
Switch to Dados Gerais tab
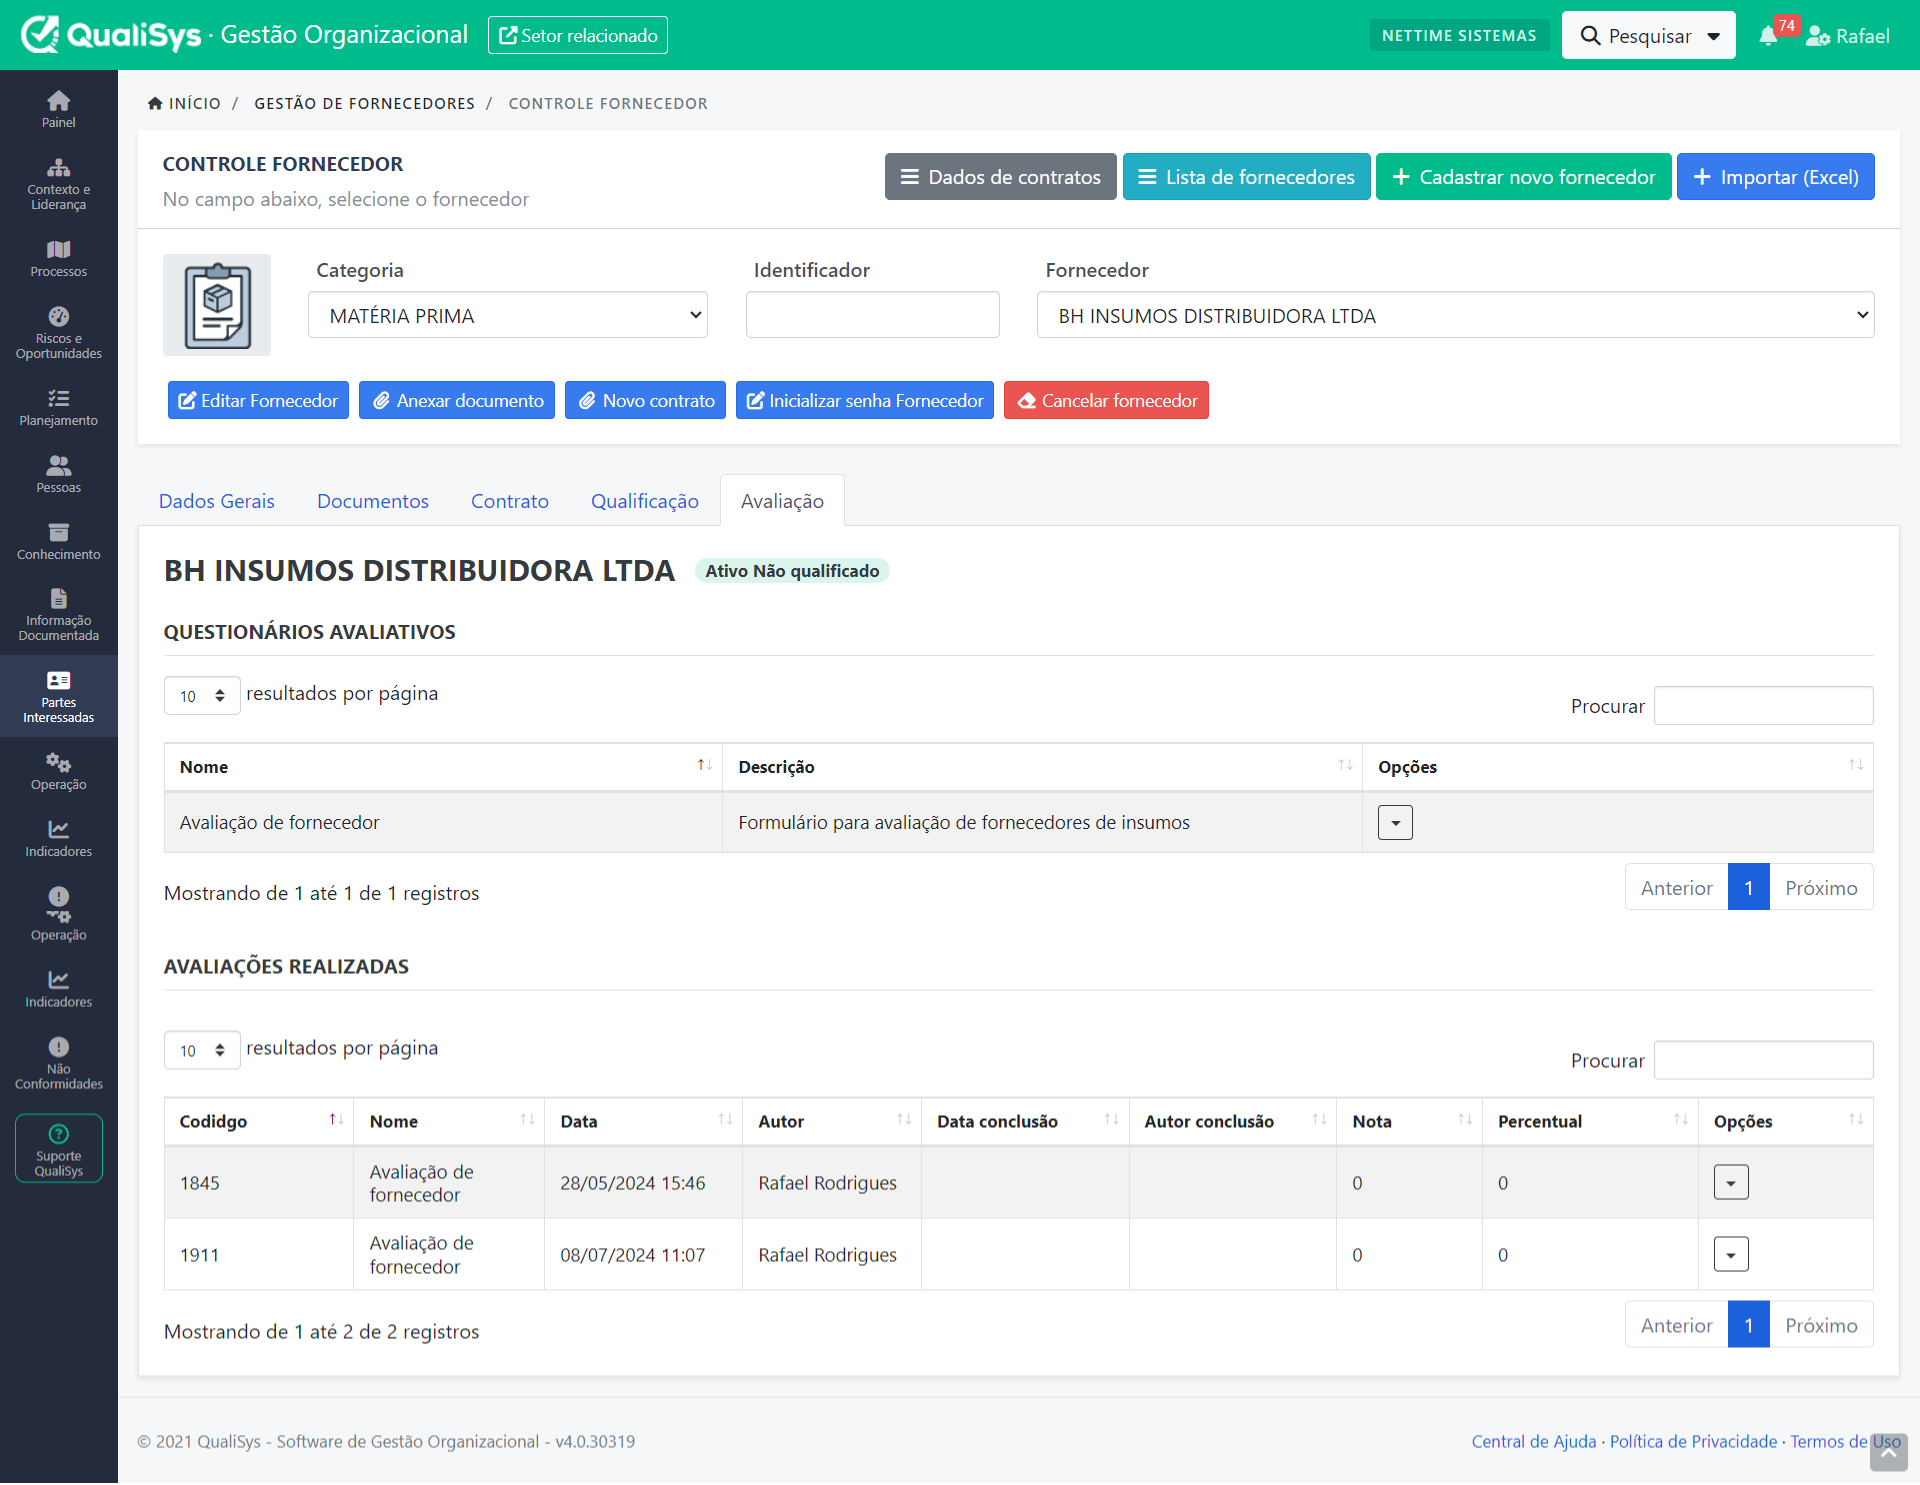217,501
